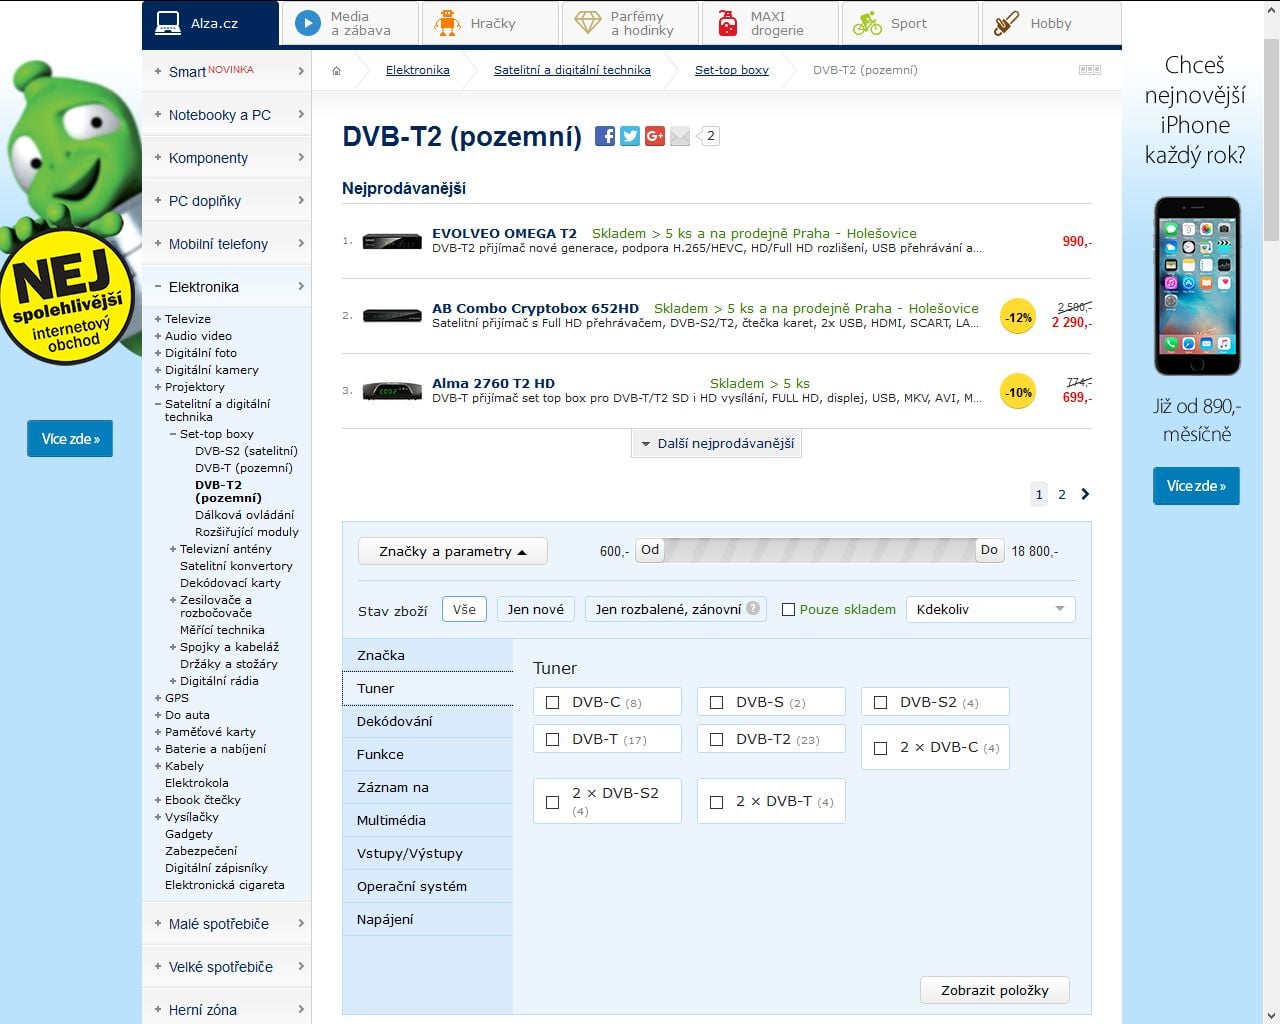Adjust the Do maximum price handle
This screenshot has height=1024, width=1280.
[989, 550]
